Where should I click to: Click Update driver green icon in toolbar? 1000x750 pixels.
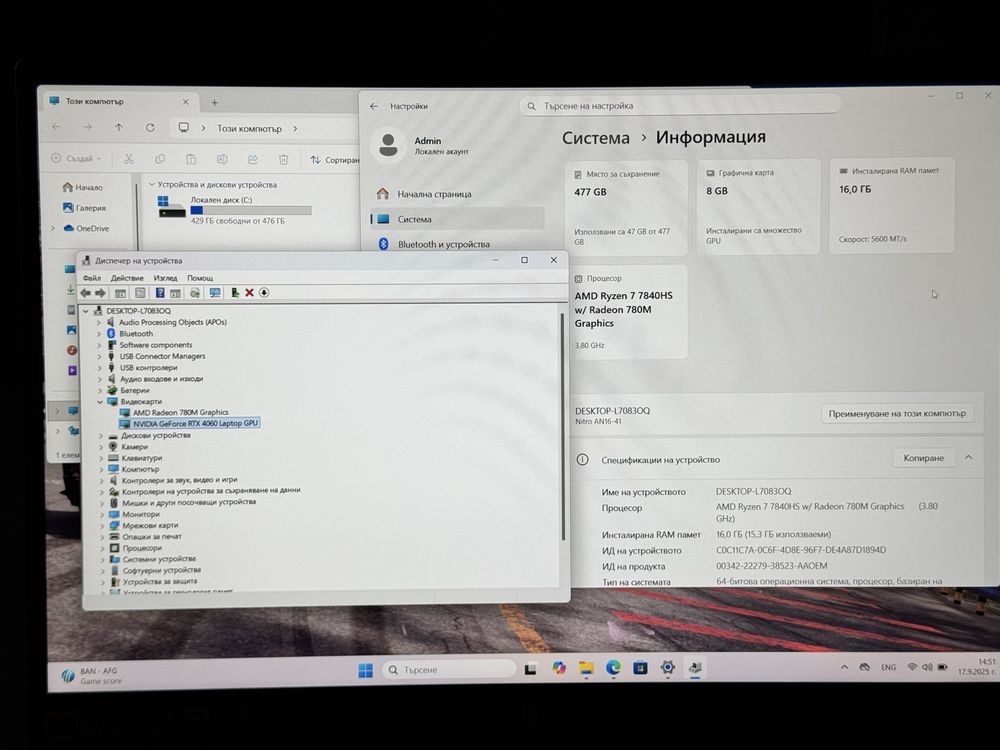point(235,293)
